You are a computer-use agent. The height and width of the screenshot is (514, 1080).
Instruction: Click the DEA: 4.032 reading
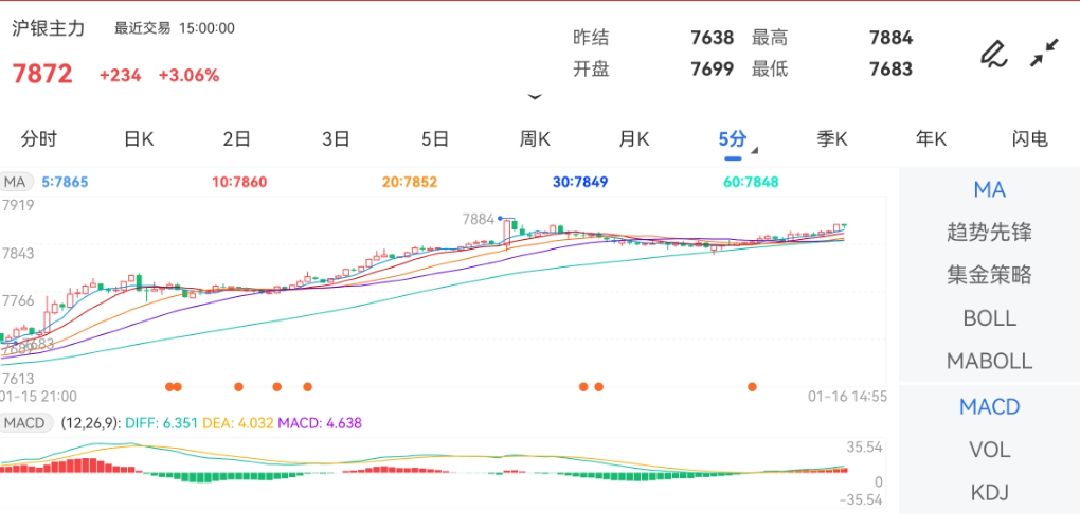click(x=238, y=422)
